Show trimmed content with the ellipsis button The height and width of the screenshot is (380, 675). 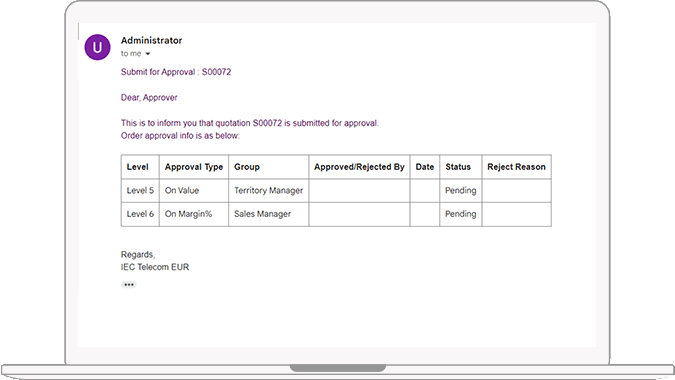click(128, 284)
